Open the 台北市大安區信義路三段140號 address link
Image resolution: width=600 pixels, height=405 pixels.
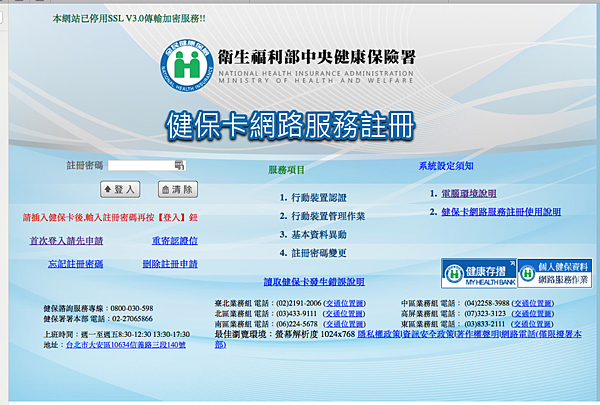(126, 345)
